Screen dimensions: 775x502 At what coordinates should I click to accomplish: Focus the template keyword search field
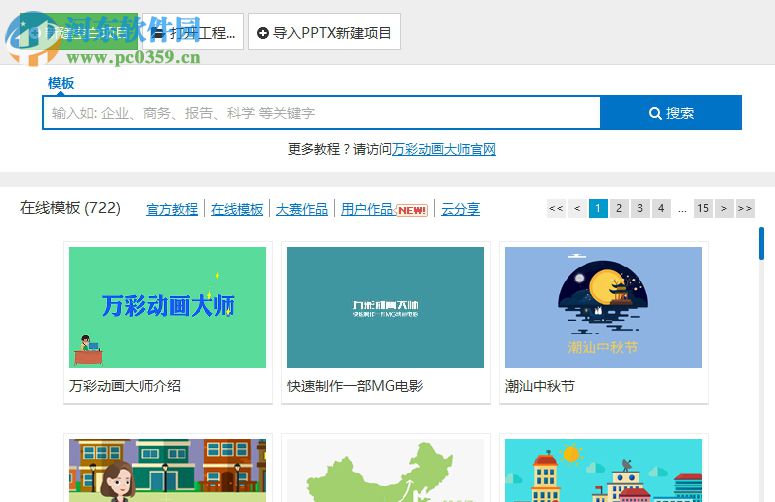(x=321, y=113)
